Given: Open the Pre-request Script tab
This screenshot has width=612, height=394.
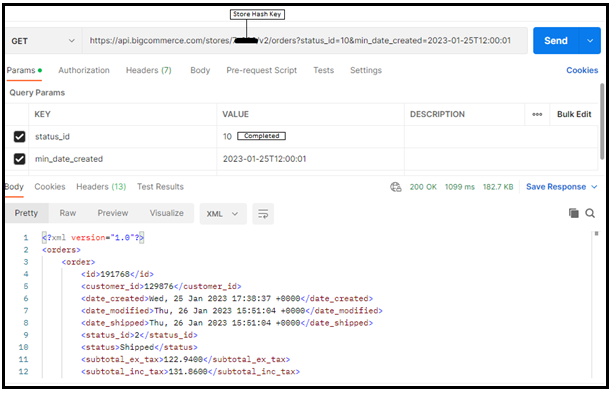Looking at the screenshot, I should pyautogui.click(x=262, y=70).
